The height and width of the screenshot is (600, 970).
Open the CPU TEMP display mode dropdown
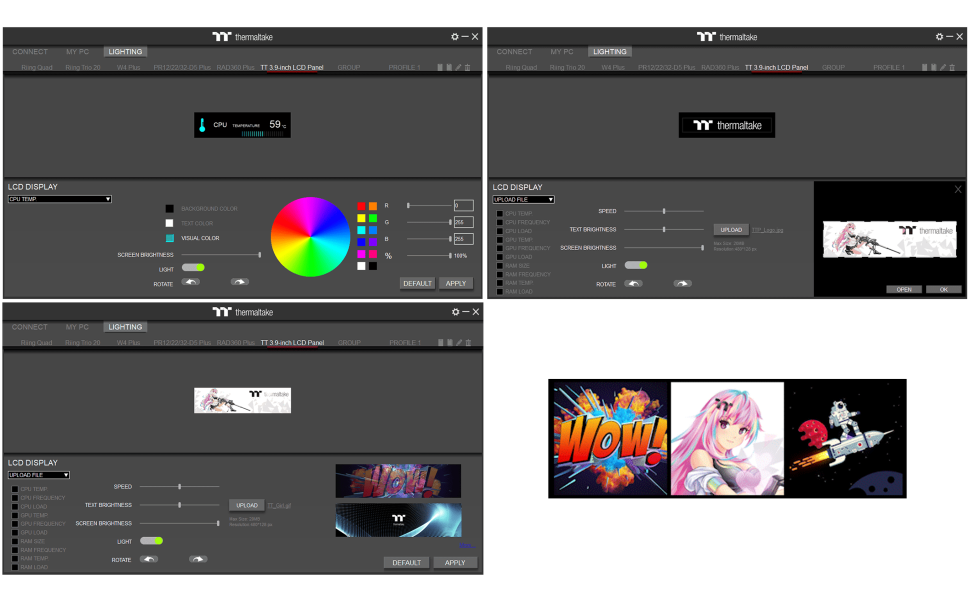tap(59, 199)
